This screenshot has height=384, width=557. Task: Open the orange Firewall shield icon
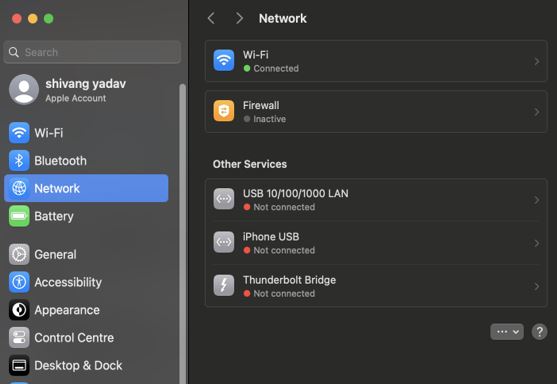click(x=224, y=111)
